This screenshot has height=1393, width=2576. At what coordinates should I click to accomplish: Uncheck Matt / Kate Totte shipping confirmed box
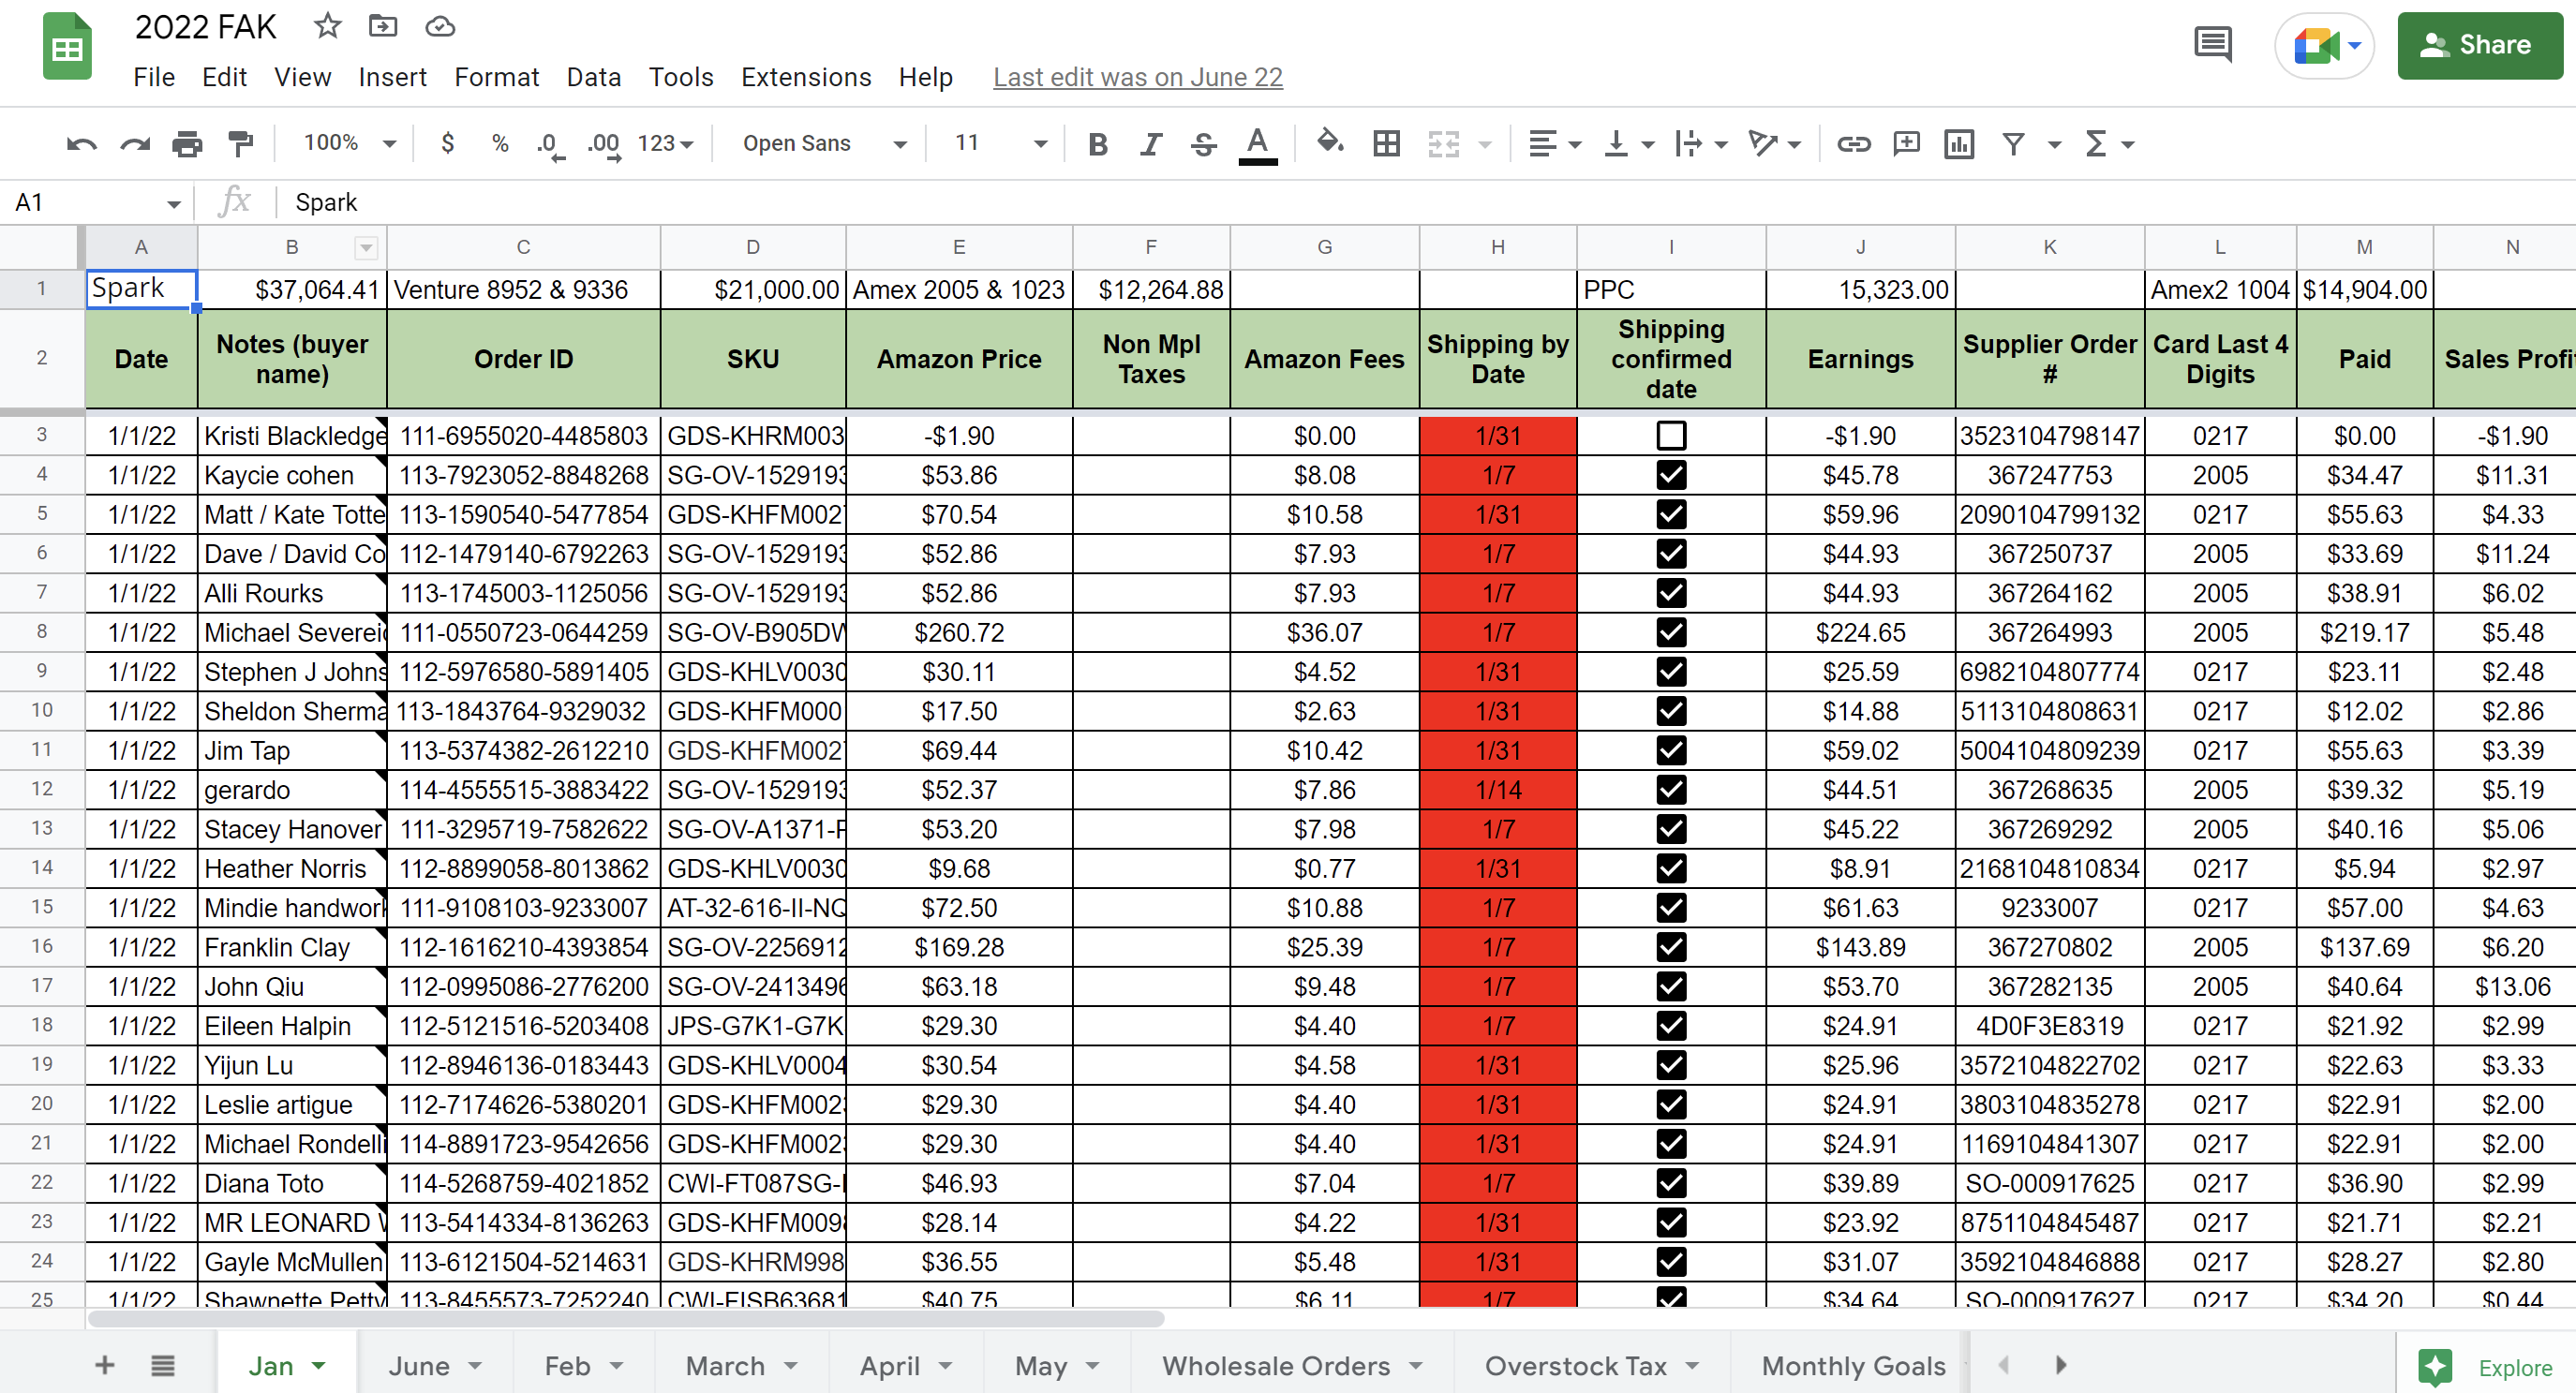click(1671, 514)
